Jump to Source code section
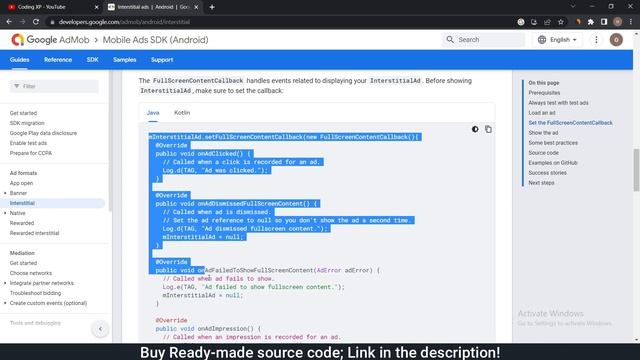 point(543,153)
